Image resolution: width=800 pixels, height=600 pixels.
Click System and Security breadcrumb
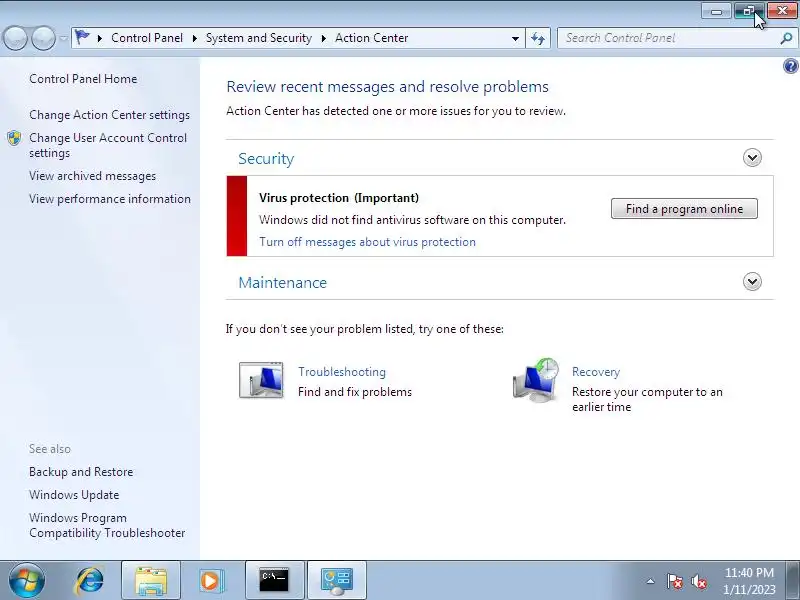pos(259,38)
